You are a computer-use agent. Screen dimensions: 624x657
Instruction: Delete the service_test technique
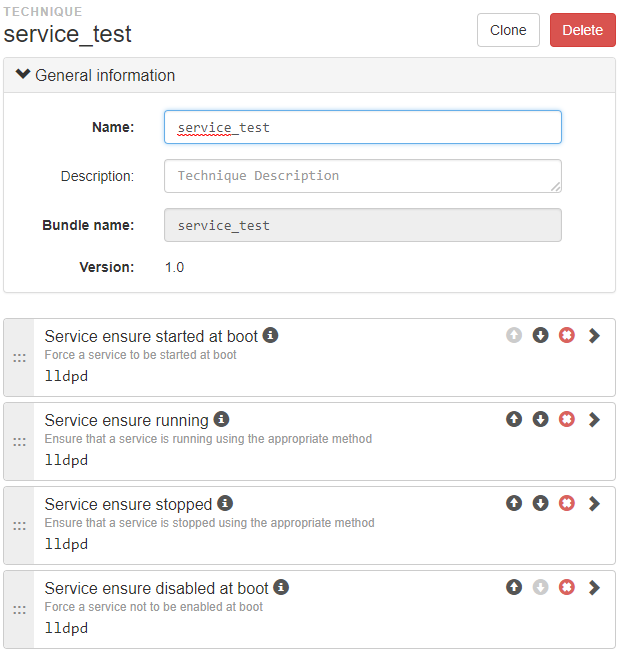tap(583, 30)
